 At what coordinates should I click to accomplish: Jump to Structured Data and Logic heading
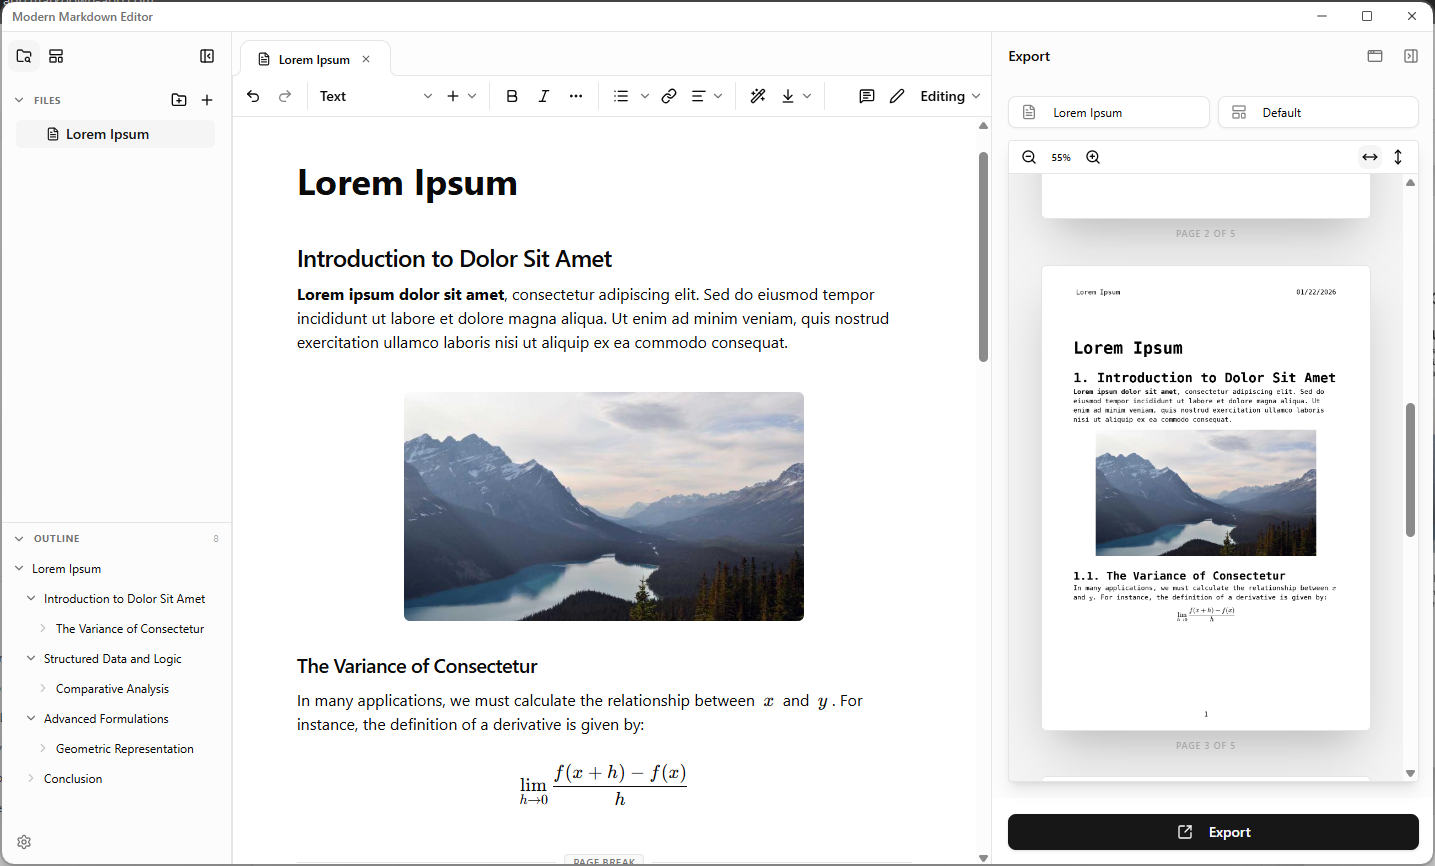(x=113, y=658)
